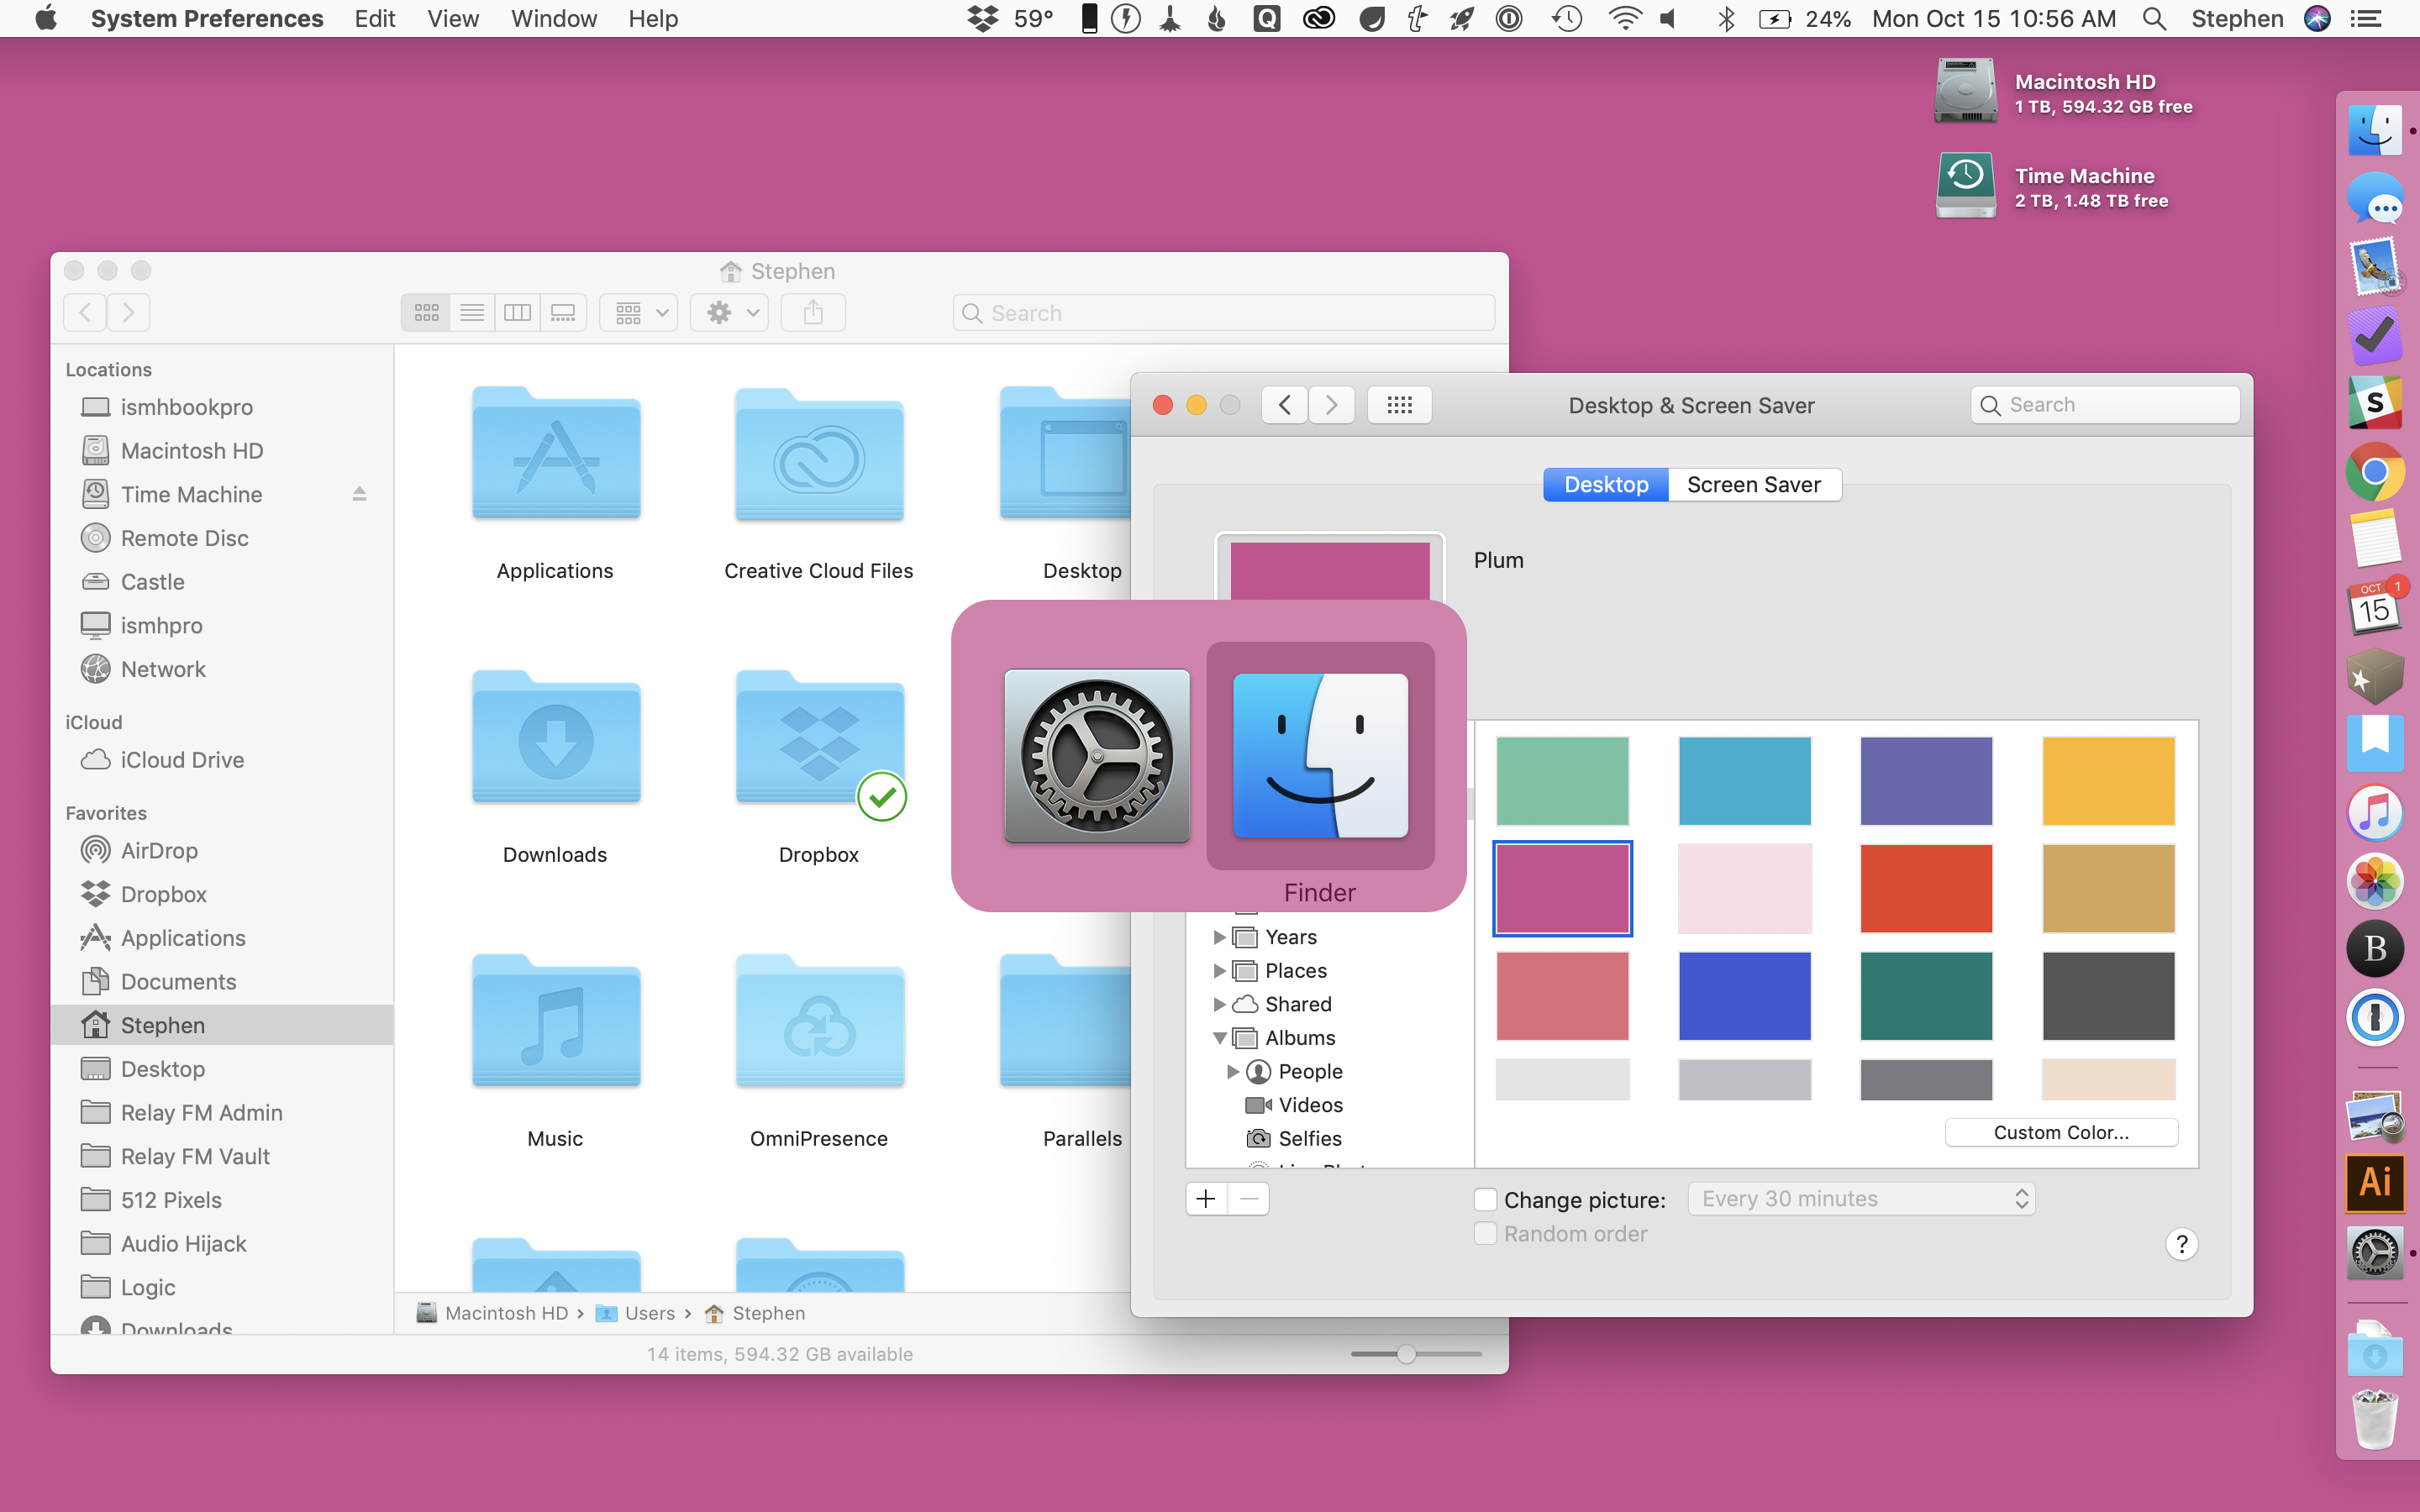This screenshot has width=2420, height=1512.
Task: Expand the People album
Action: point(1232,1071)
